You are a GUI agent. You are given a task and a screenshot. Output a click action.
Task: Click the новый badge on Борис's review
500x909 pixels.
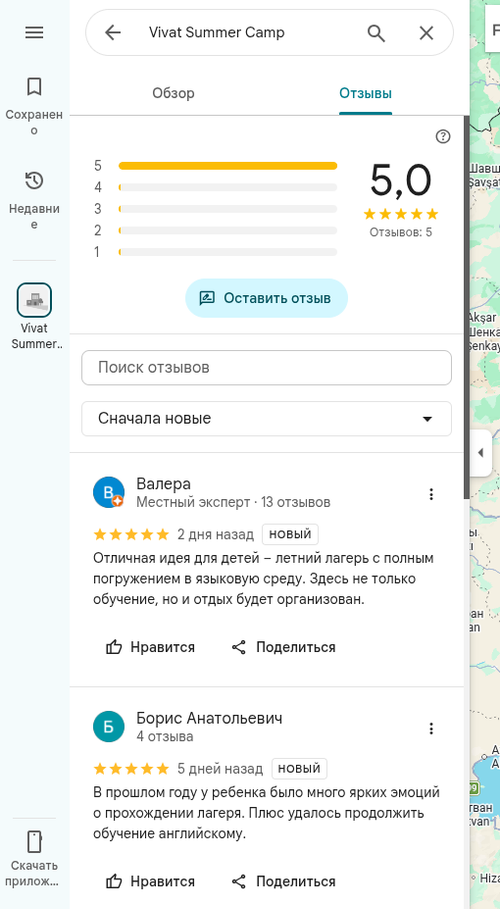coord(299,769)
